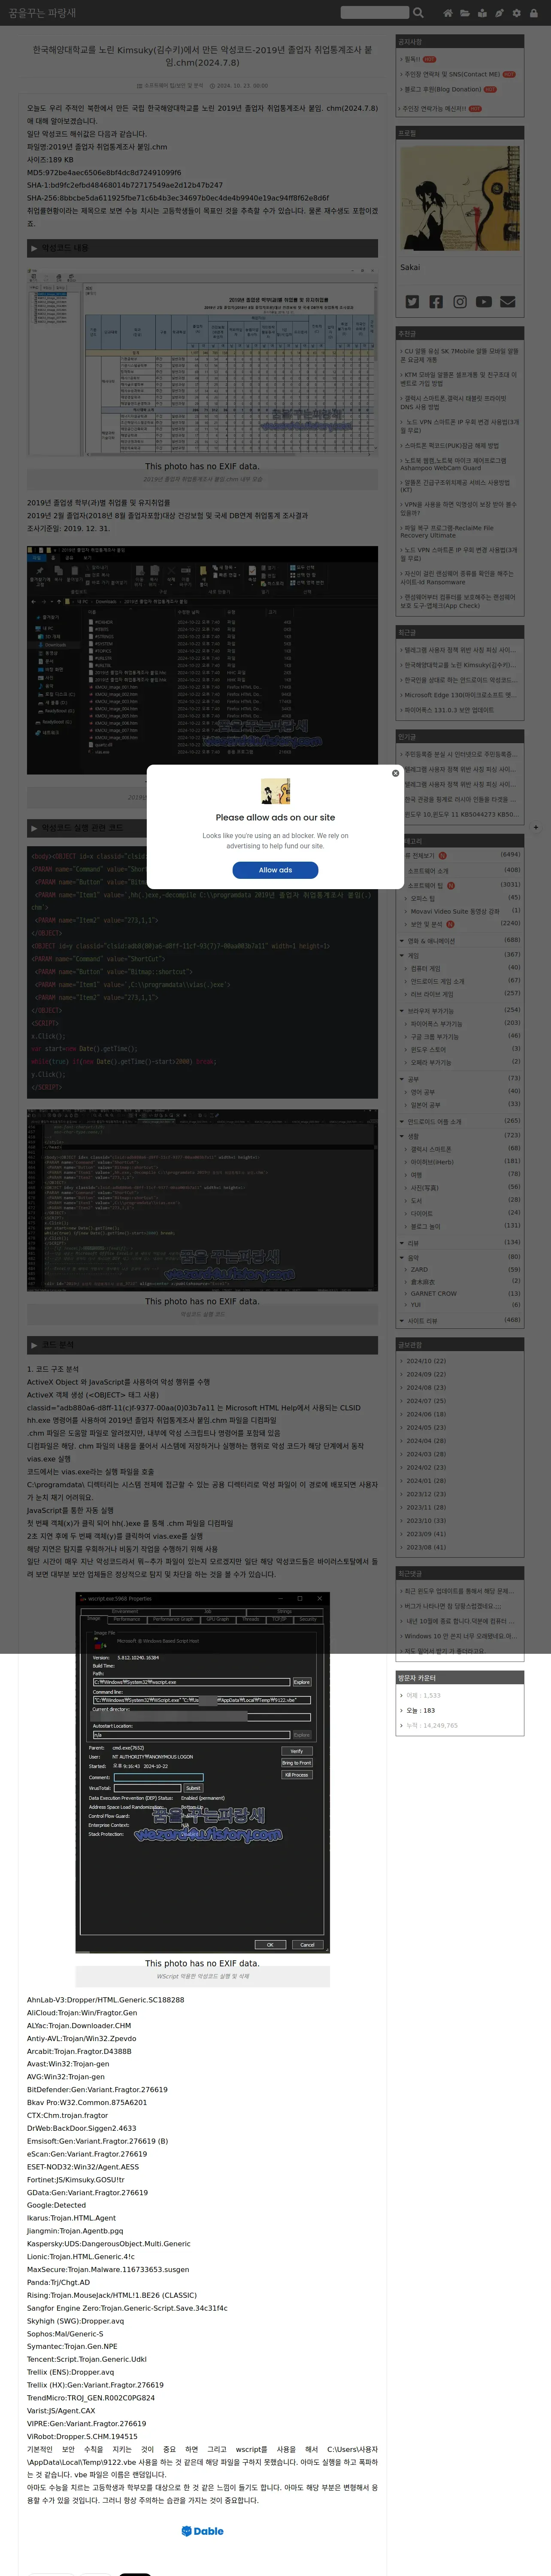The image size is (551, 2576).
Task: Click the email envelope icon
Action: click(x=508, y=301)
